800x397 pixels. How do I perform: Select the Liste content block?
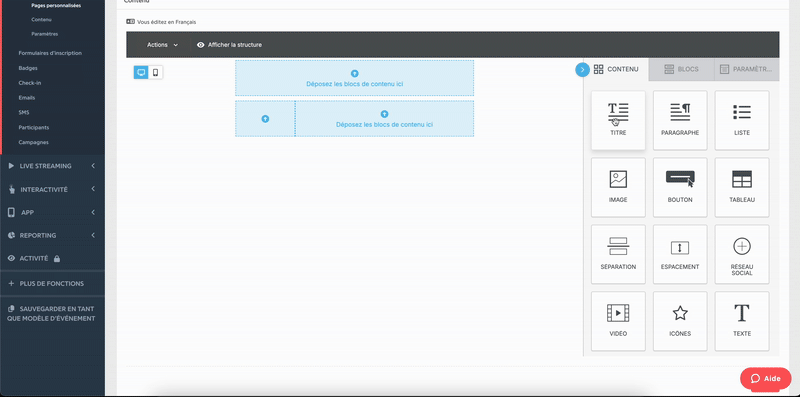[742, 120]
